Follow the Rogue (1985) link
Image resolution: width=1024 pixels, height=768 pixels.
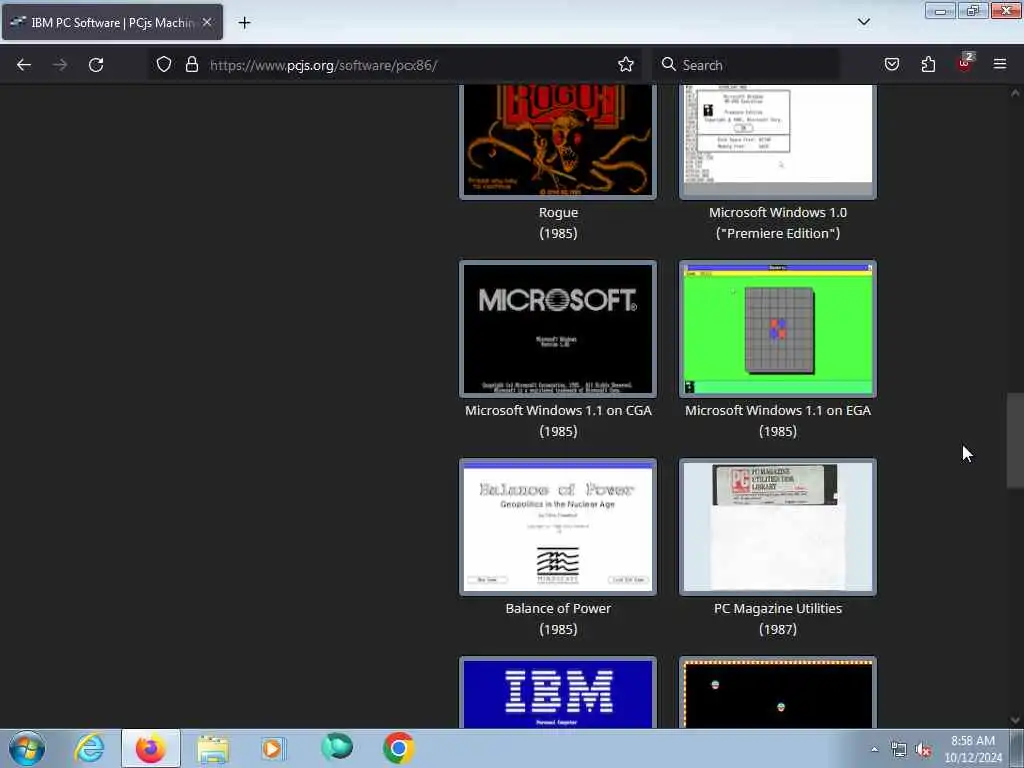[x=558, y=223]
